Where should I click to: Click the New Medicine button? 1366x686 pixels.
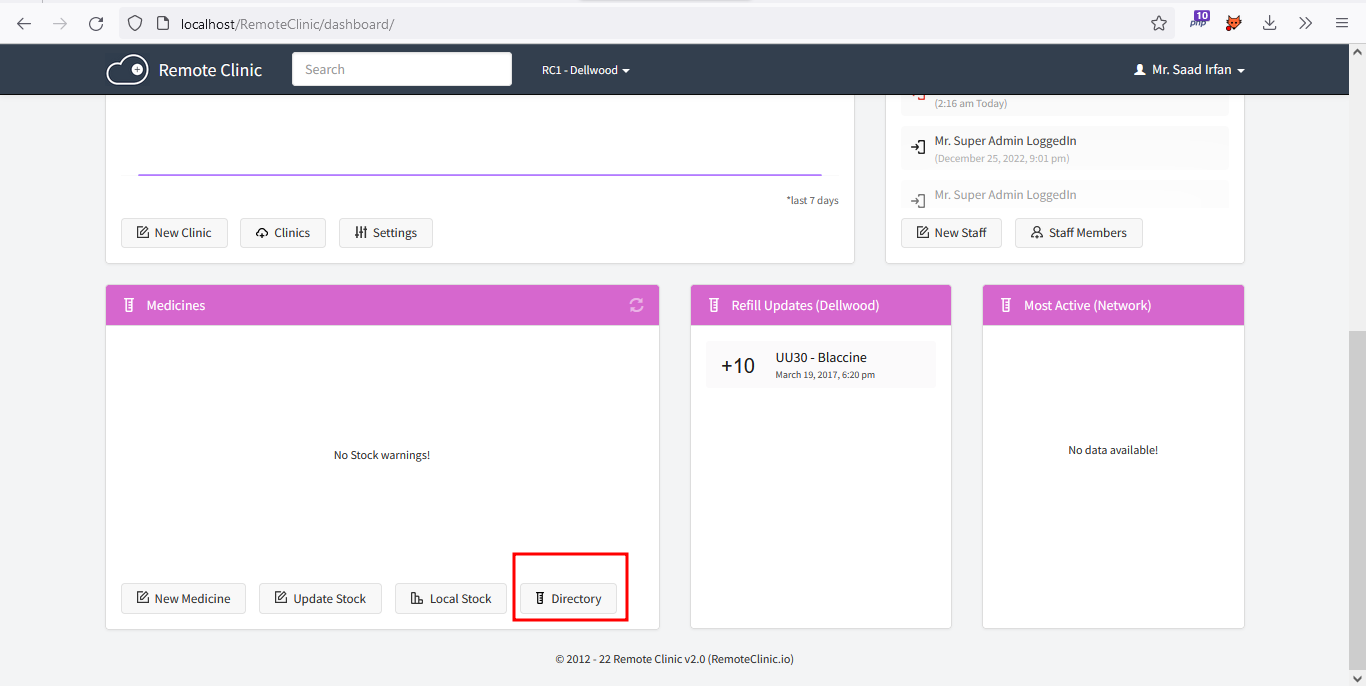click(183, 599)
